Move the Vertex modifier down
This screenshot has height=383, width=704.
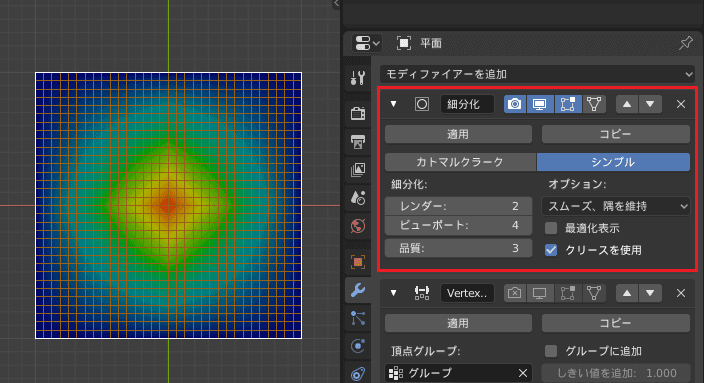pos(650,293)
